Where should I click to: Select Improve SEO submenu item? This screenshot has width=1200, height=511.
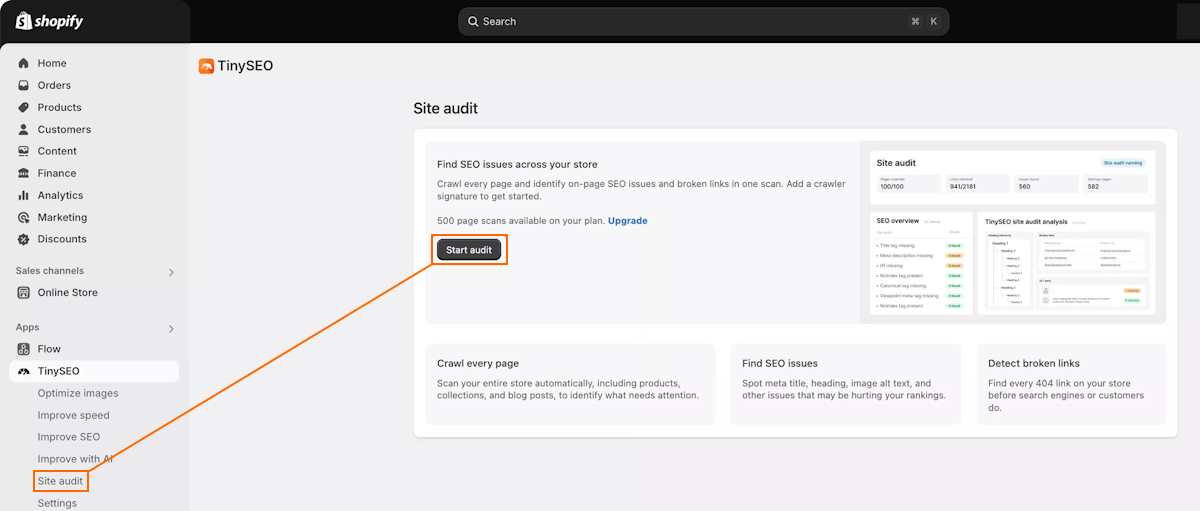69,437
